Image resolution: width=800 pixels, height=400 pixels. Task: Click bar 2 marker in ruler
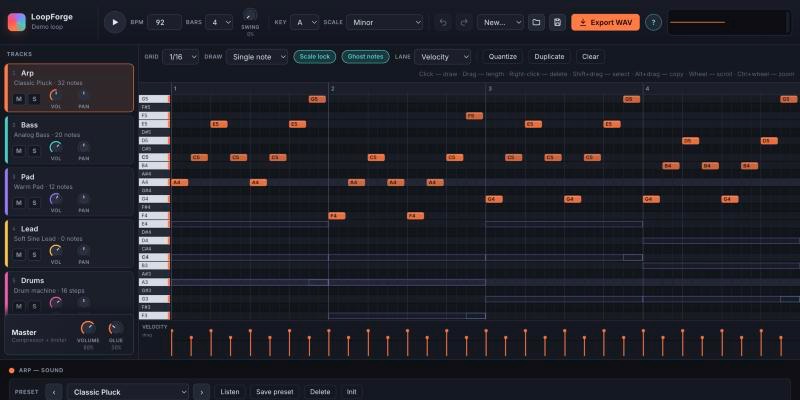click(333, 89)
